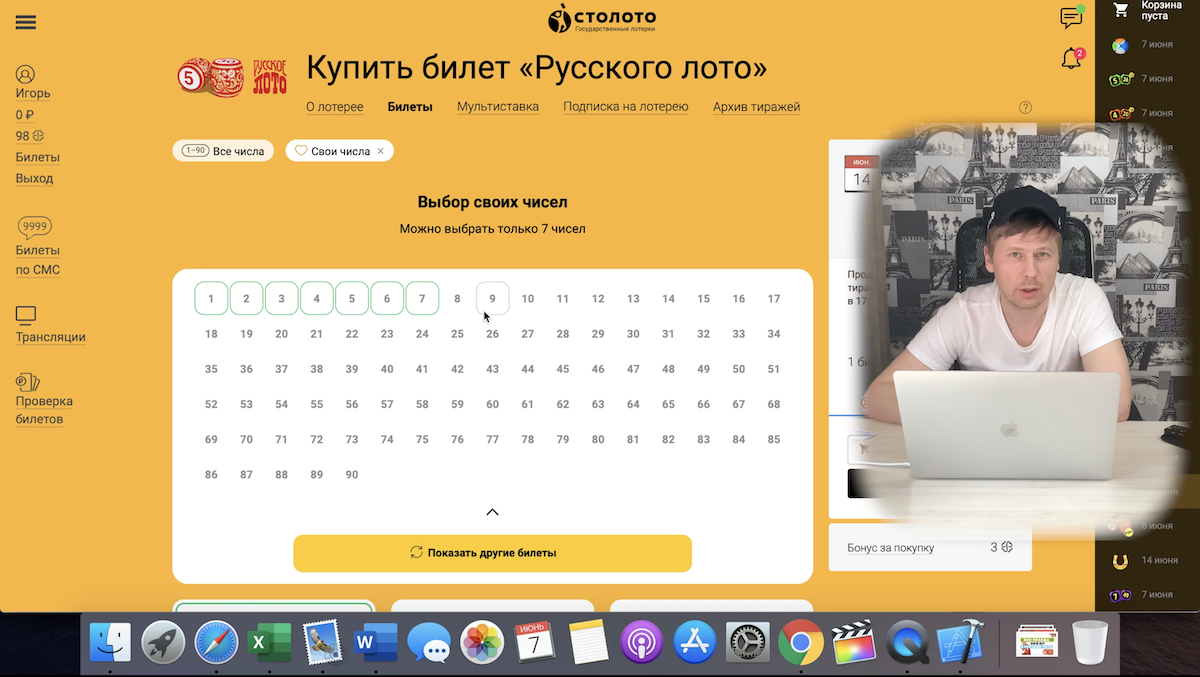Deselect number 7 in the grid
The width and height of the screenshot is (1200, 677).
[x=422, y=298]
